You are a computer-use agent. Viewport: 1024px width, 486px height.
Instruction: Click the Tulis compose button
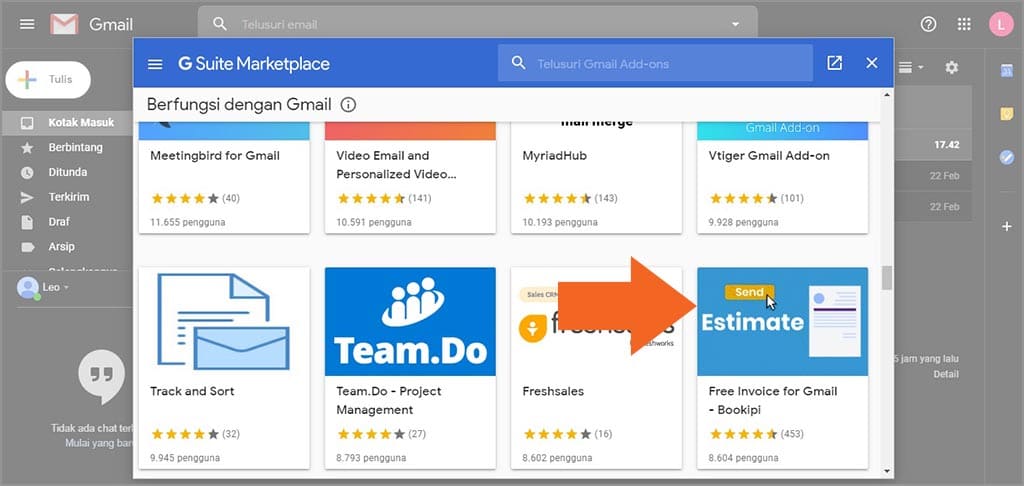pos(48,80)
